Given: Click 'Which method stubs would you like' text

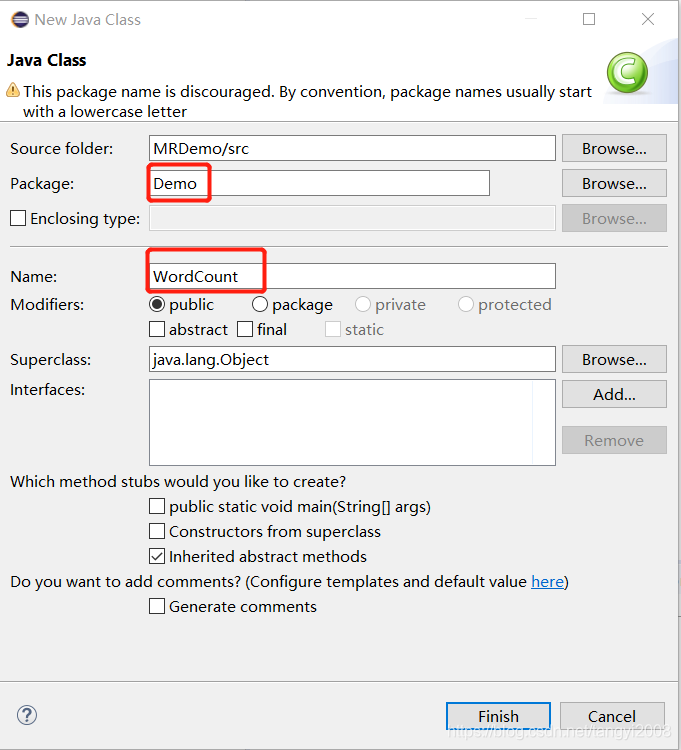Looking at the screenshot, I should 178,482.
